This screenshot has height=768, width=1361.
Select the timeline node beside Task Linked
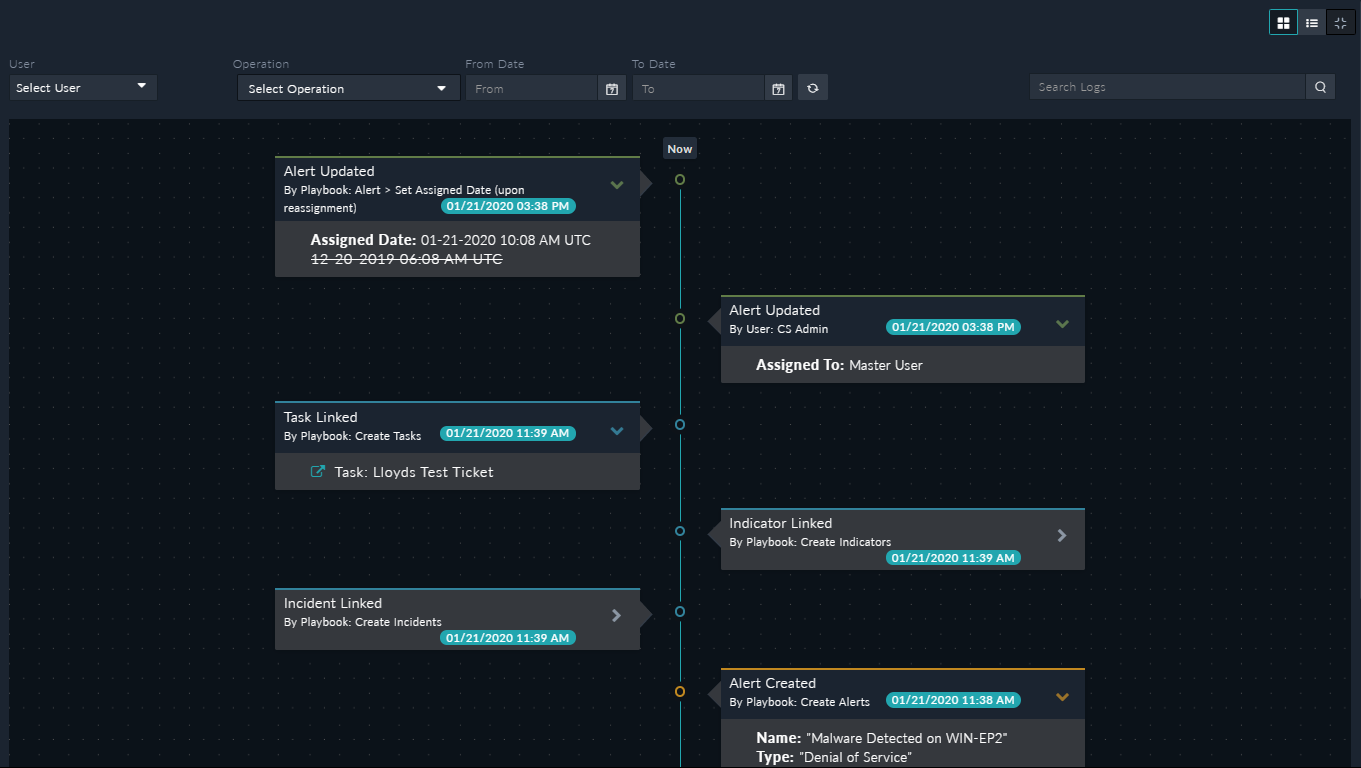(679, 424)
